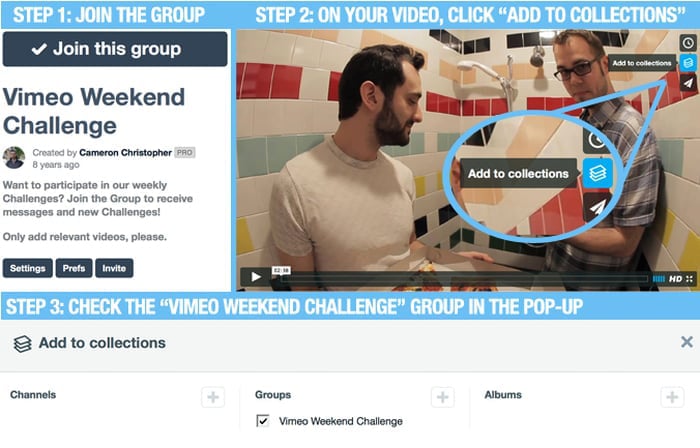Click the Watch Later clock icon on video

pos(688,43)
